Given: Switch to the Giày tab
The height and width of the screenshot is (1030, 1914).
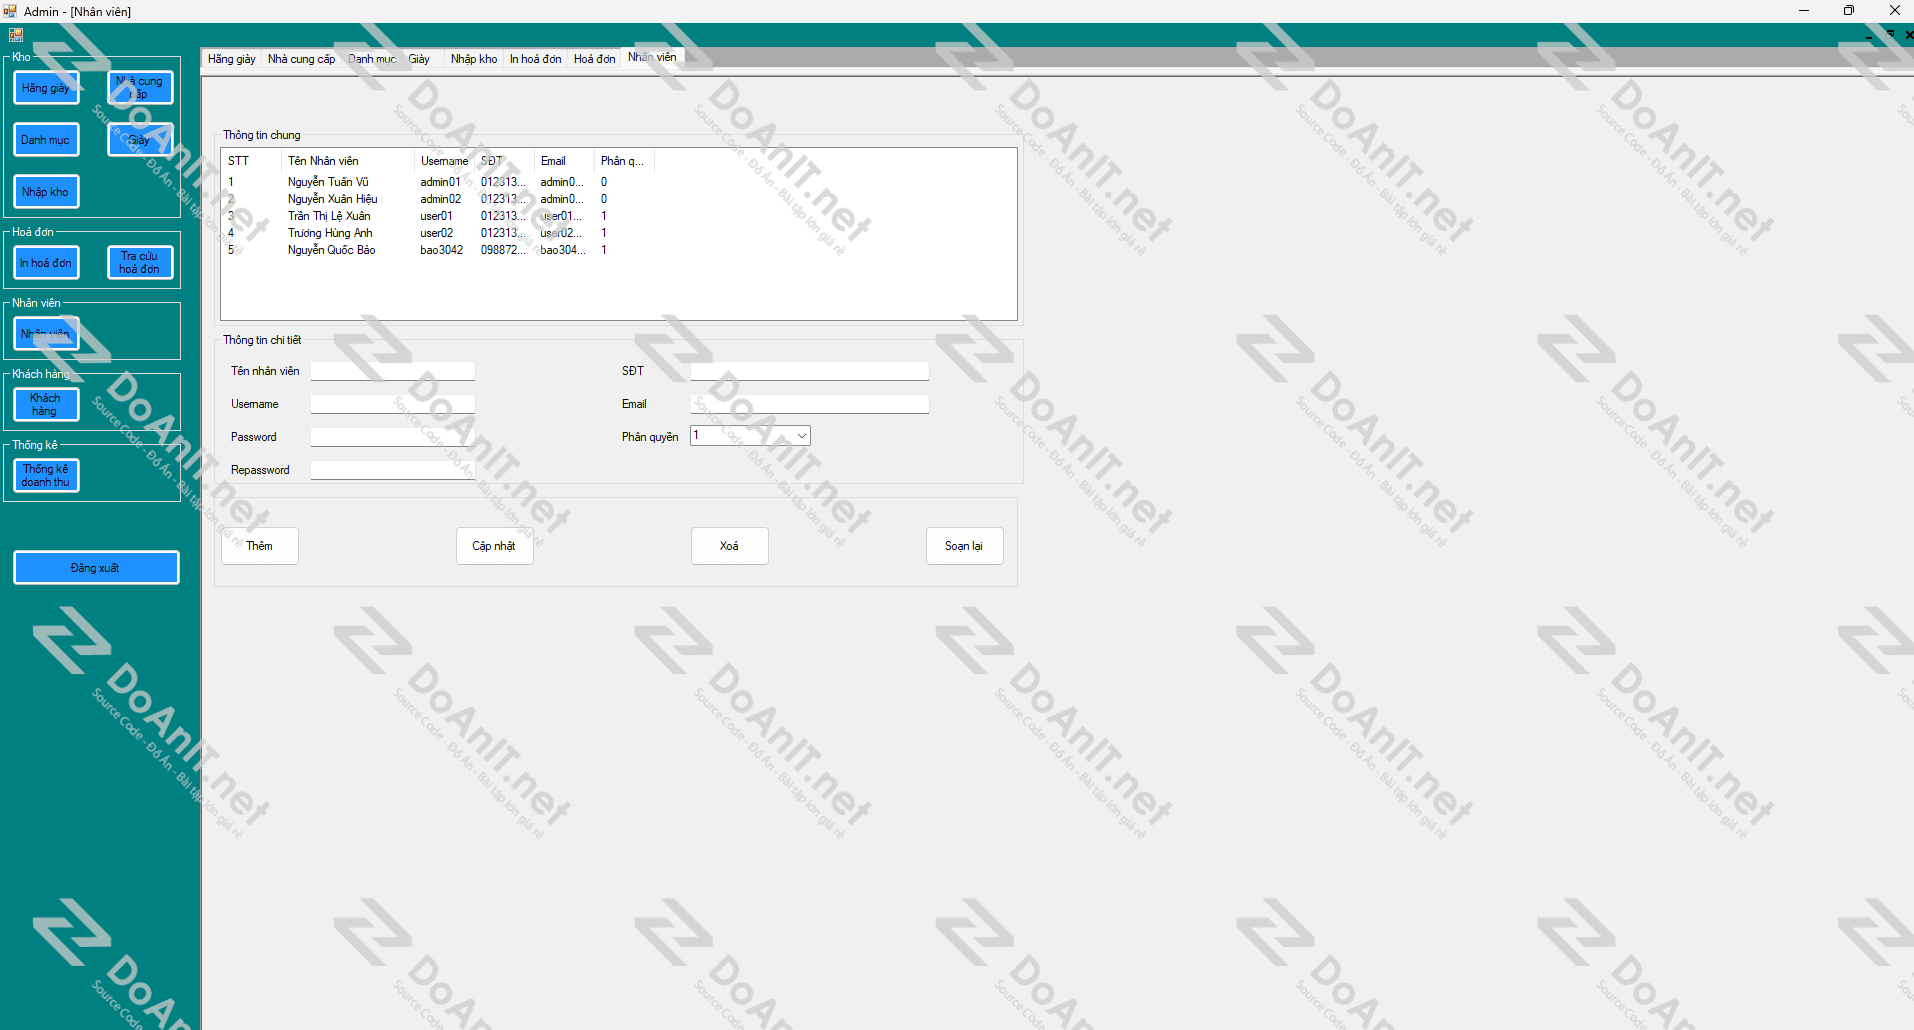Looking at the screenshot, I should click(x=419, y=59).
